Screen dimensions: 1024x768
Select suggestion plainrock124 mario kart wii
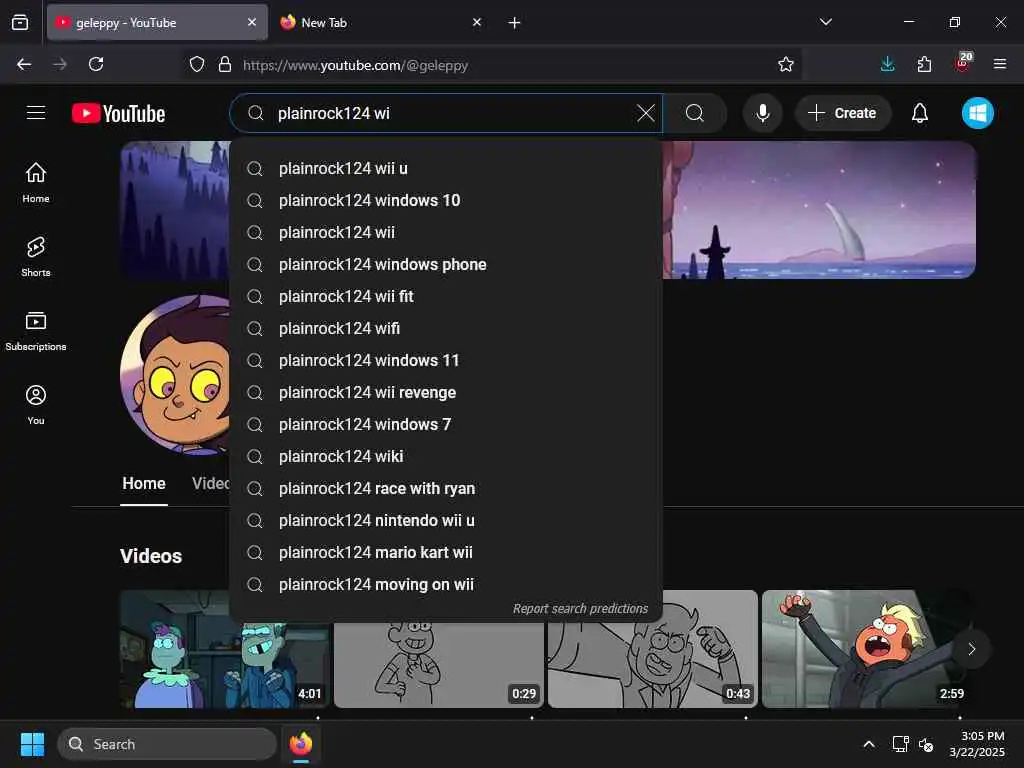click(446, 552)
